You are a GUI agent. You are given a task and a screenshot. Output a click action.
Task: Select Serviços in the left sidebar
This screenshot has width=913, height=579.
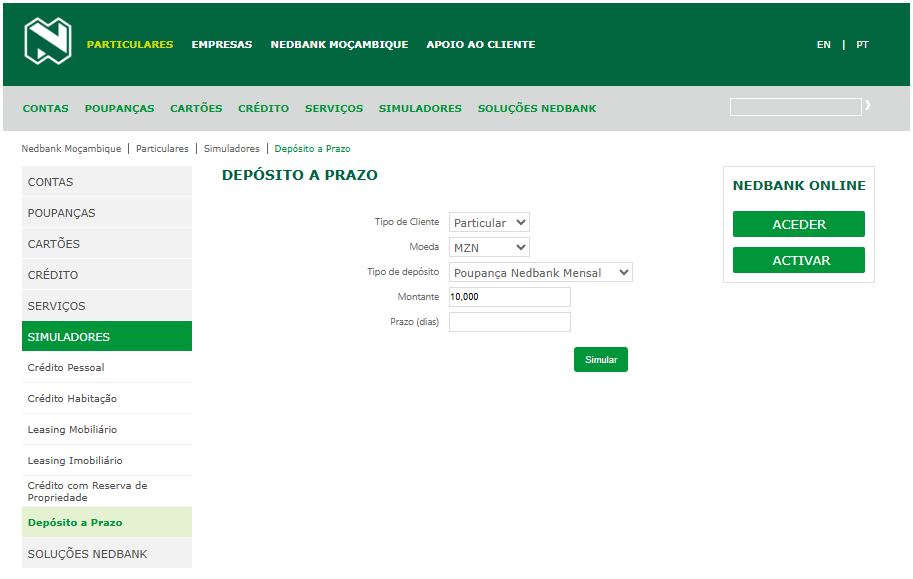pyautogui.click(x=107, y=305)
